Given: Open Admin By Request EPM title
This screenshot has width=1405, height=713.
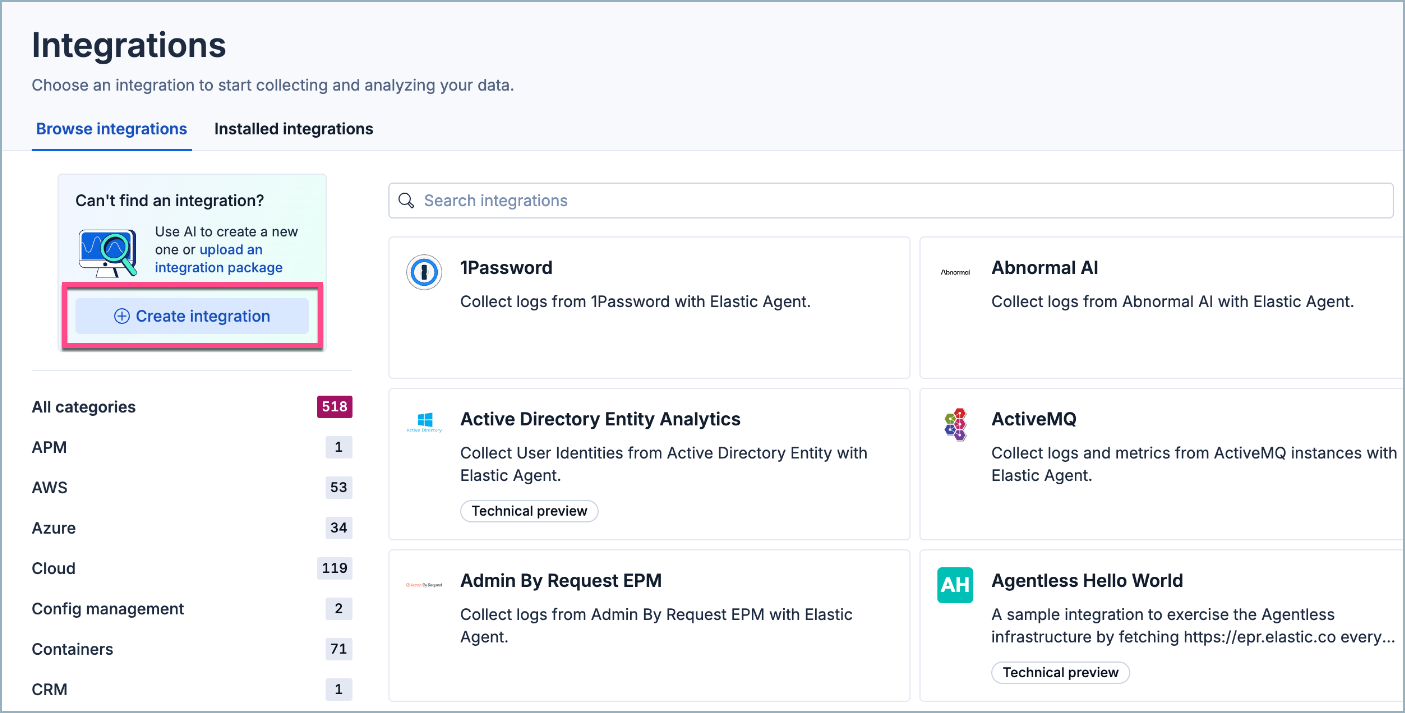Looking at the screenshot, I should point(561,581).
